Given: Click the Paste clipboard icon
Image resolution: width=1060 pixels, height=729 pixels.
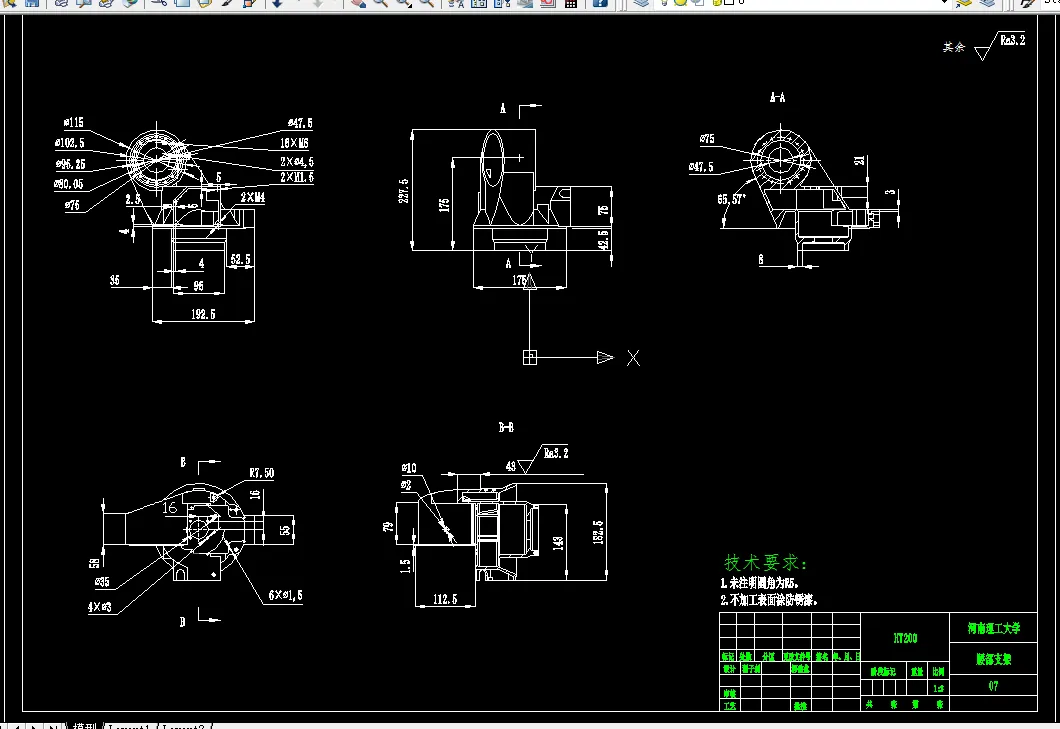Looking at the screenshot, I should [203, 3].
